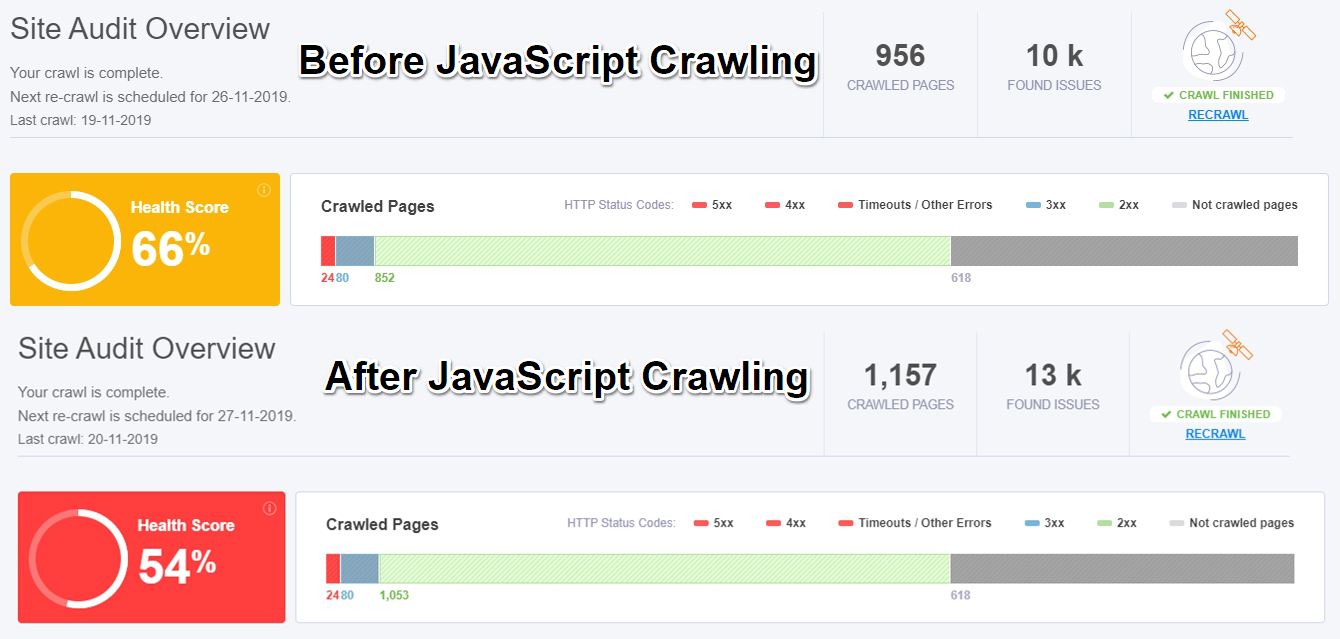This screenshot has width=1340, height=639.
Task: Click the crawl finished checkmark icon
Action: [x=1168, y=95]
